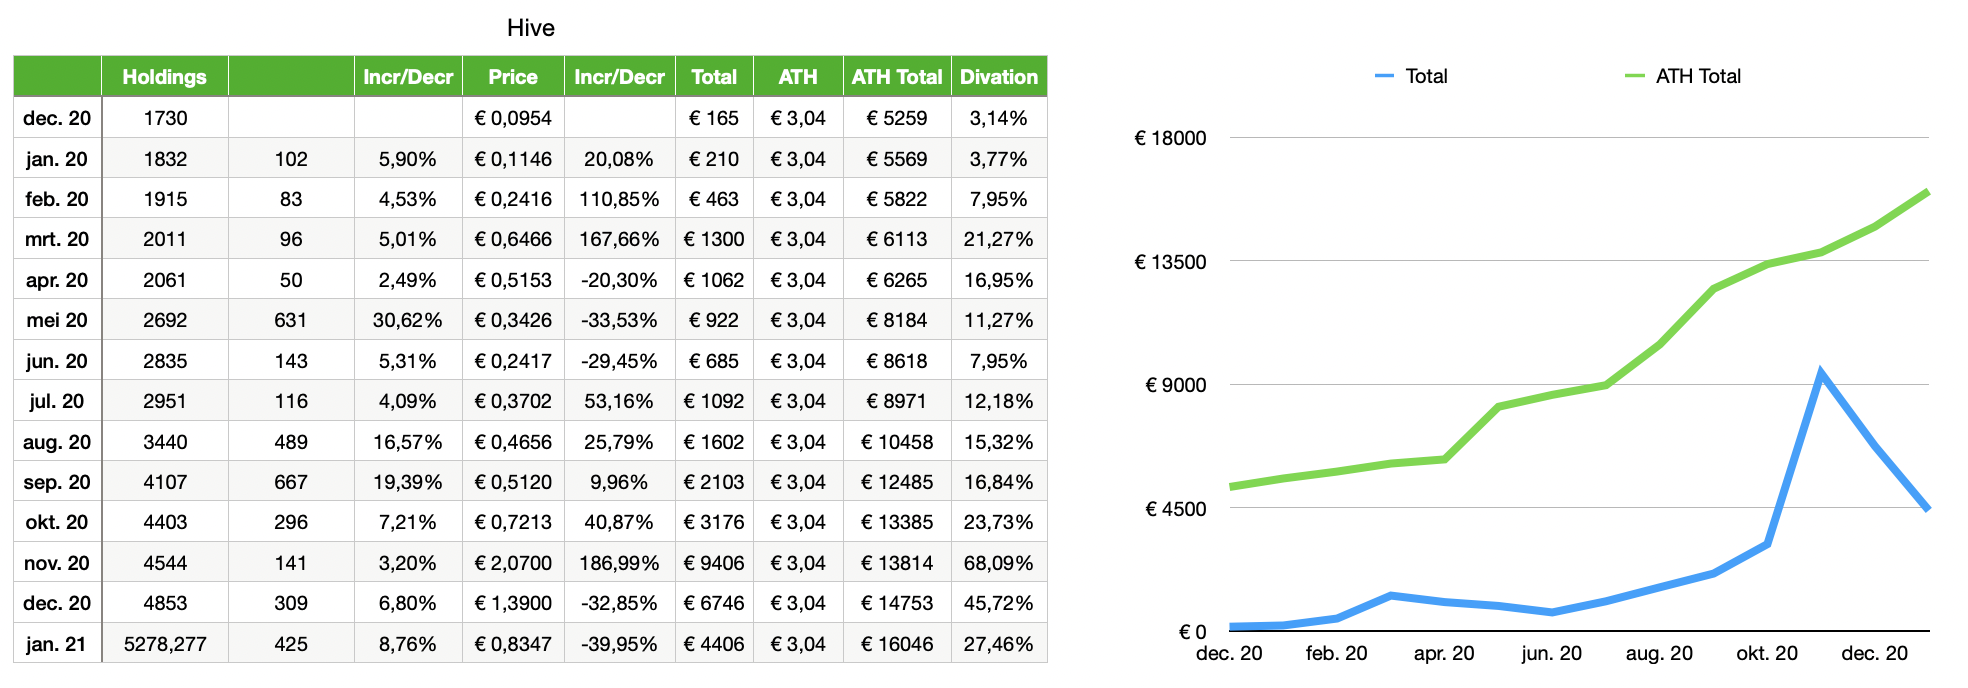Select the cell showing 68,09%
This screenshot has height=688, width=1968.
[x=999, y=563]
